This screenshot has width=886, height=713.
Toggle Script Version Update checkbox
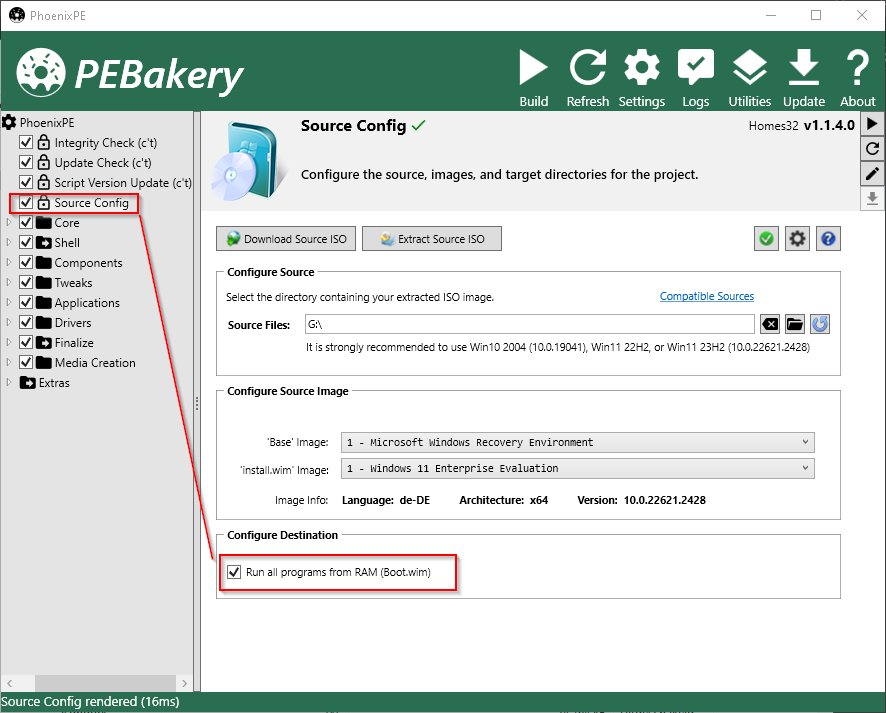[26, 182]
